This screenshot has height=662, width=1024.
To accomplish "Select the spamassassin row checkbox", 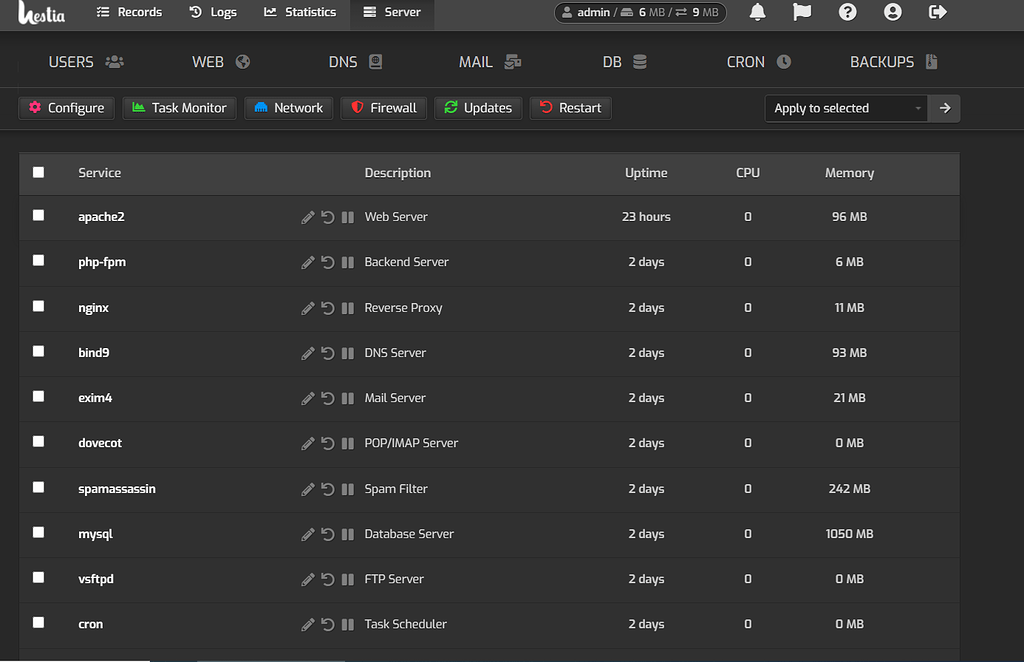I will (x=39, y=487).
